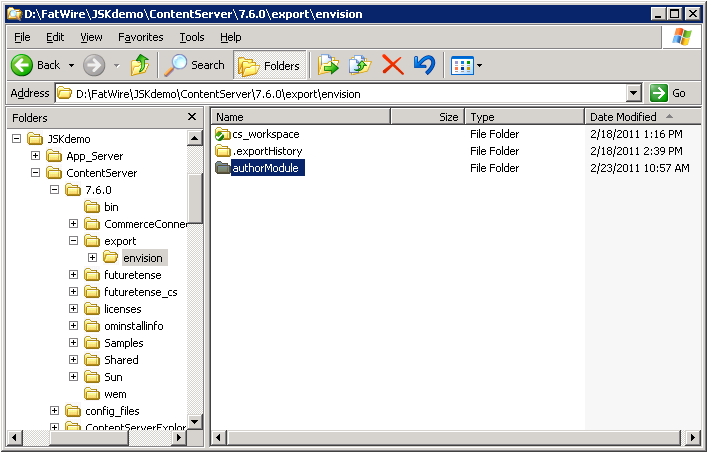
Task: Click the Windows flag logo icon
Action: tap(681, 37)
